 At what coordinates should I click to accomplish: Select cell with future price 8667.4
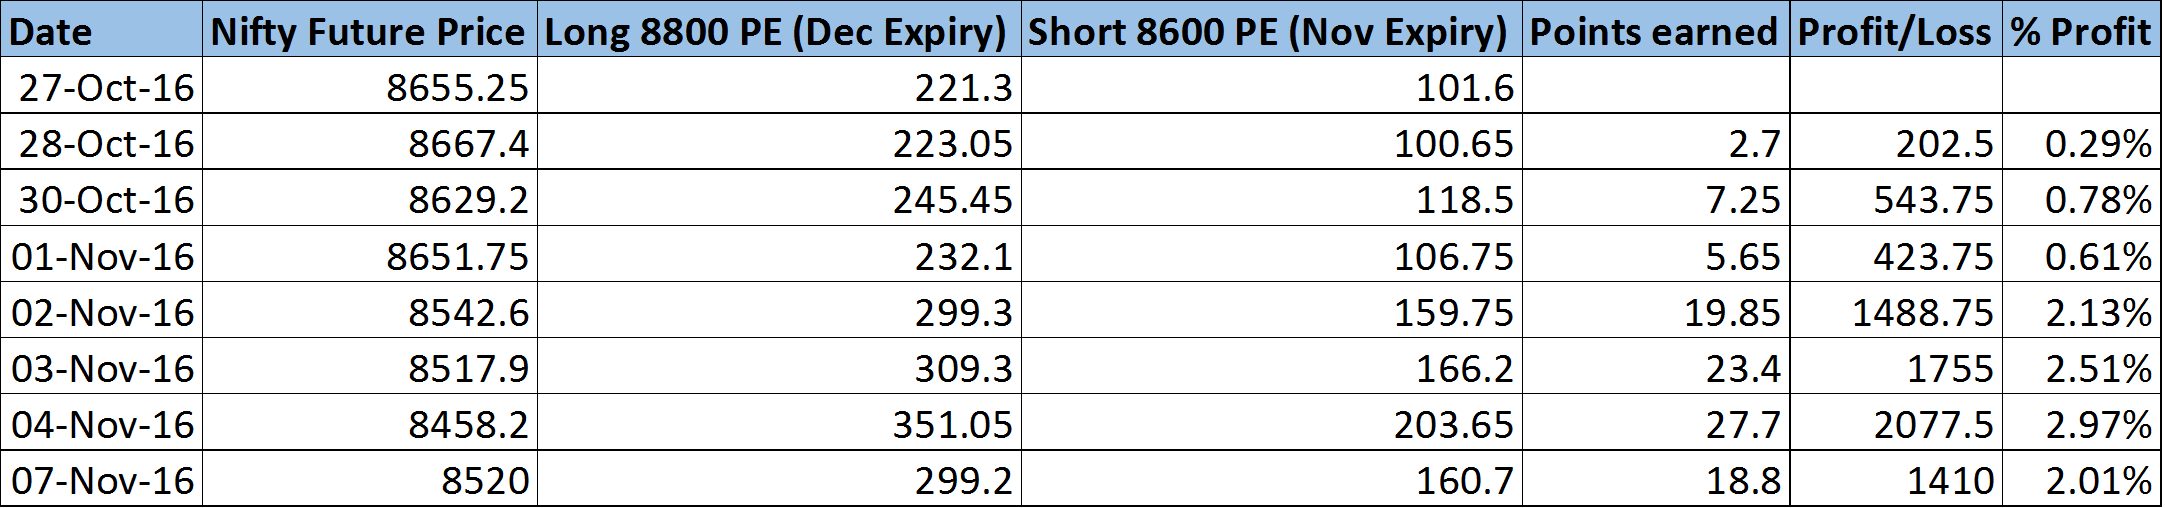click(369, 142)
